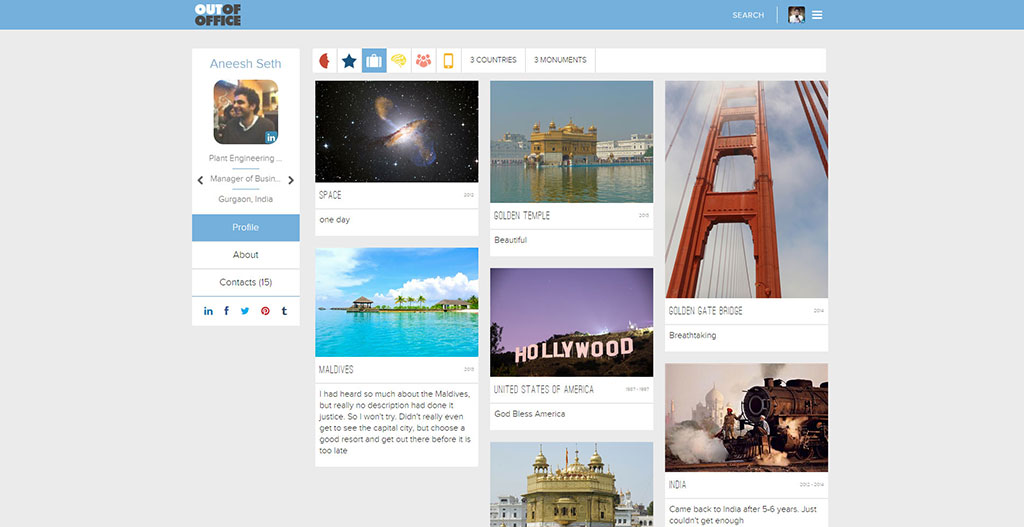Open the 3 COUNTRIES filter
This screenshot has height=527, width=1024.
coord(493,60)
